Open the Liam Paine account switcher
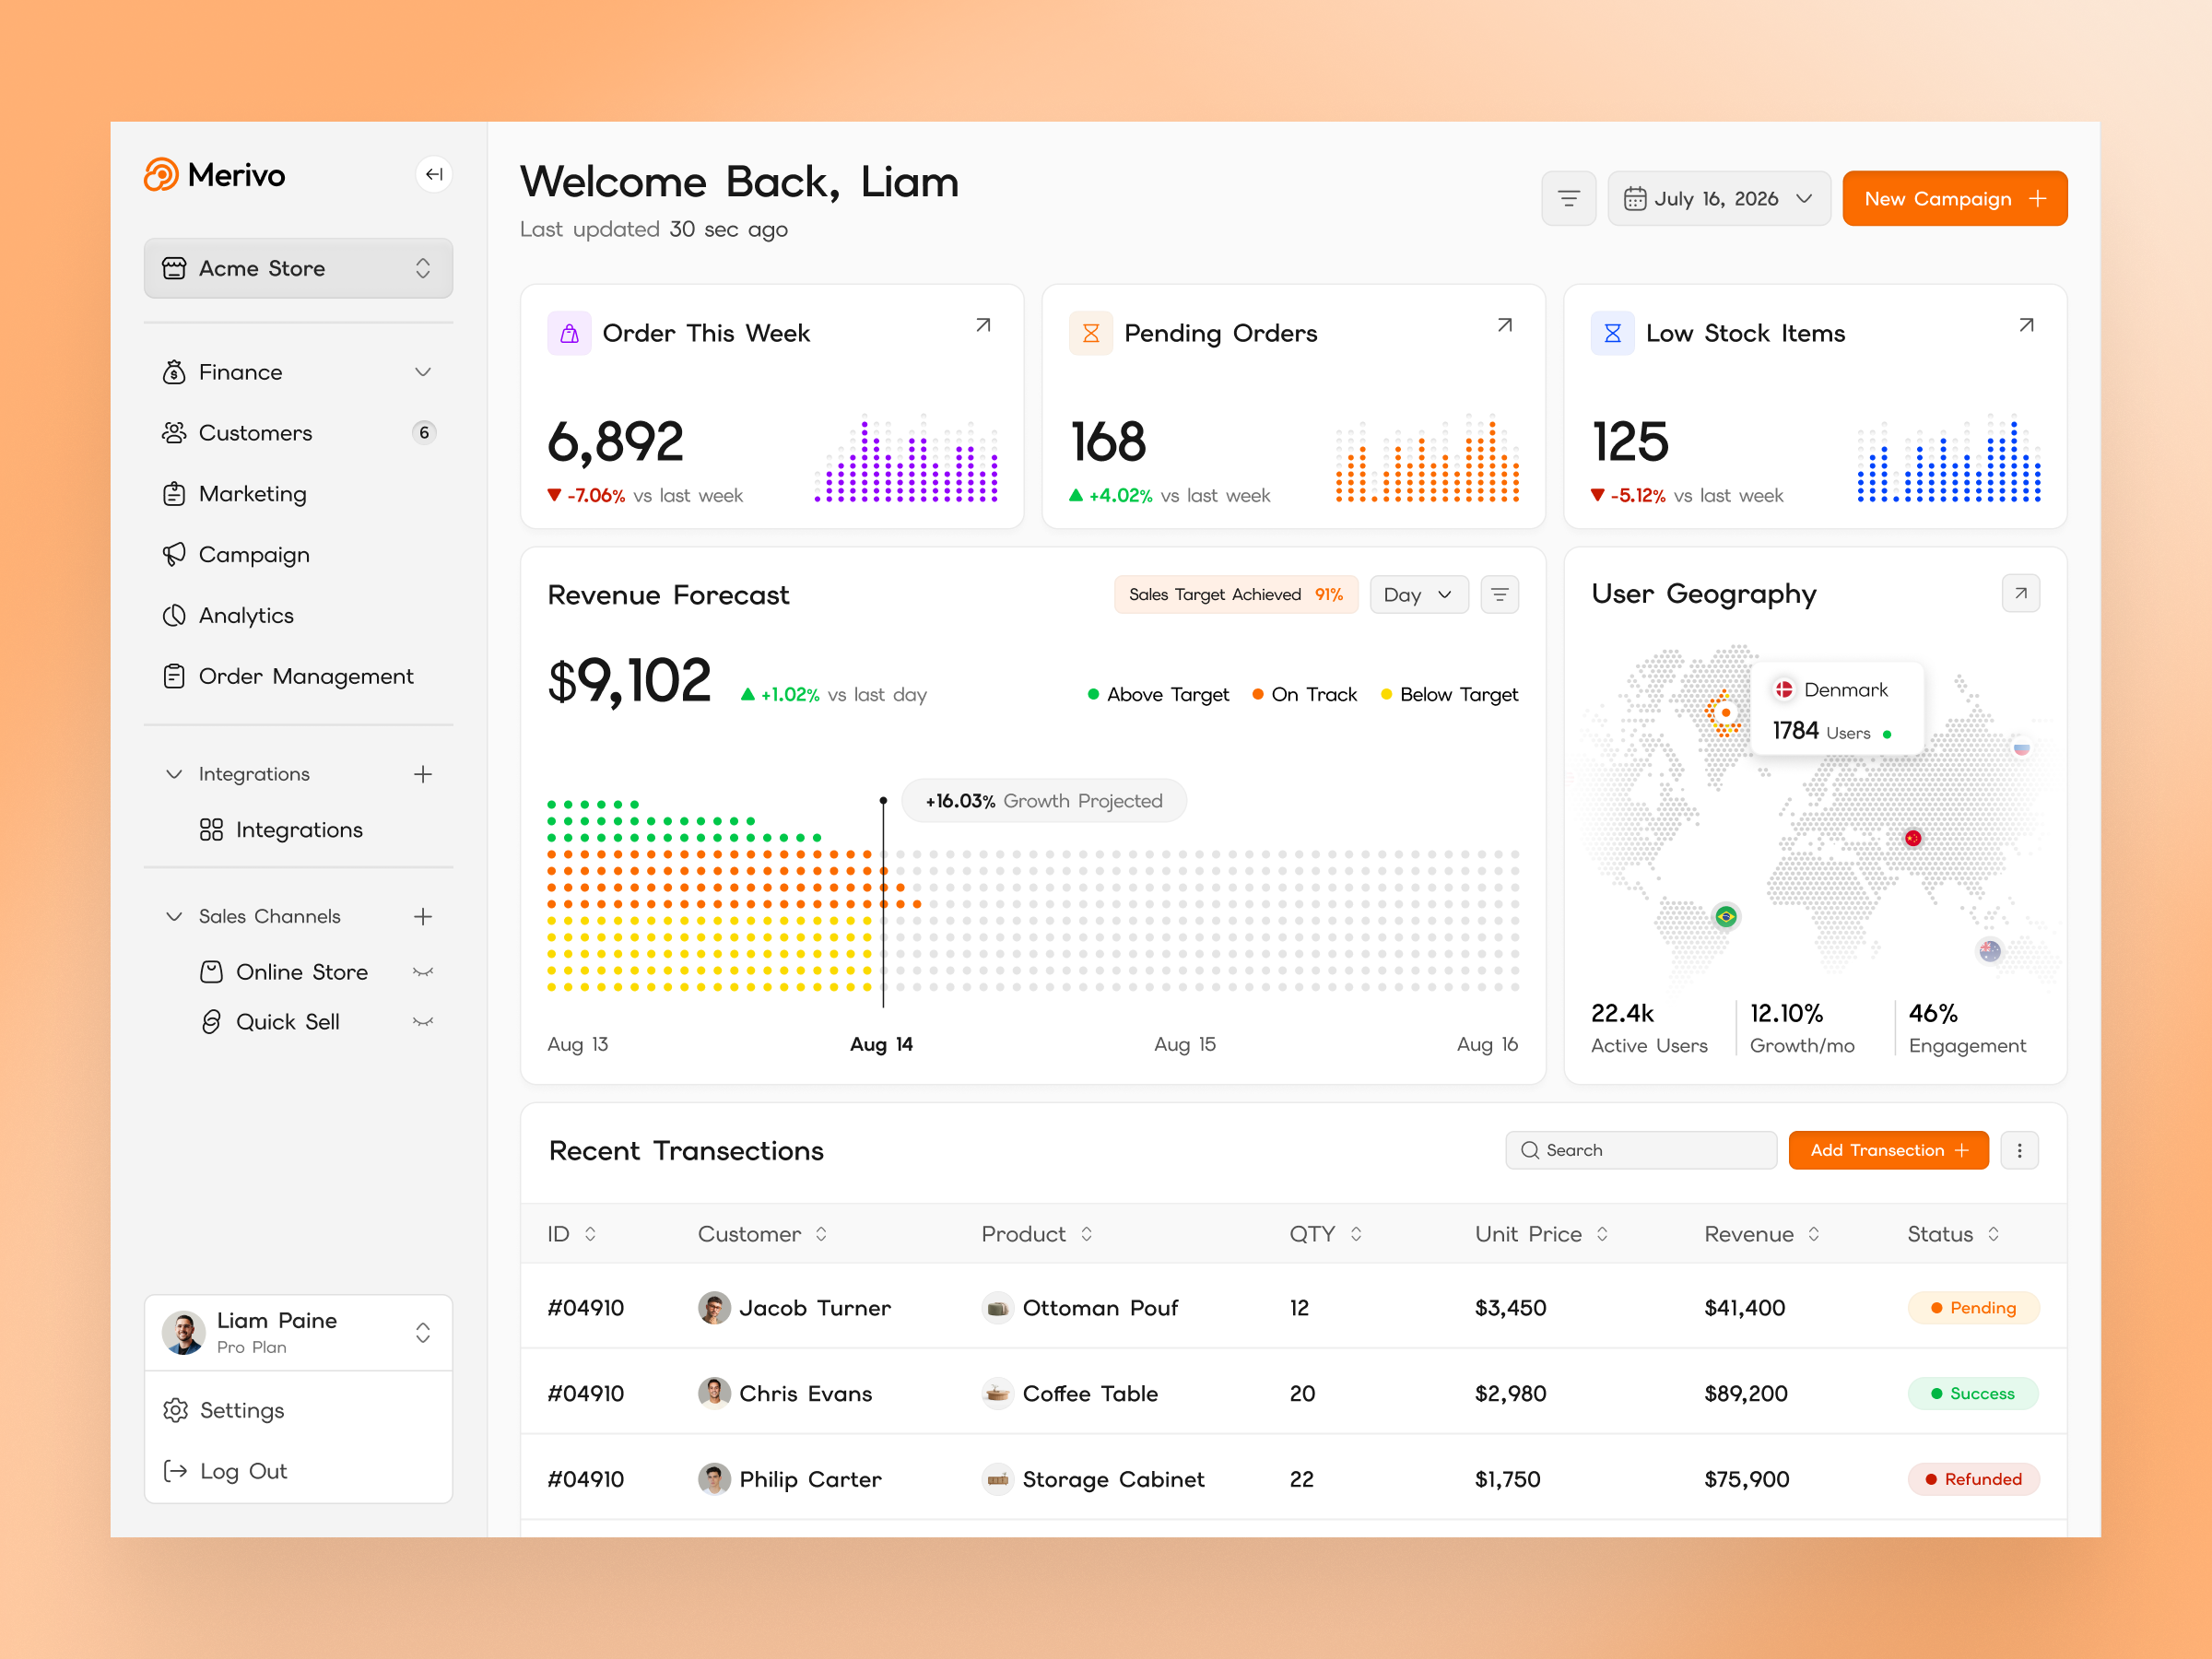The height and width of the screenshot is (1659, 2212). (298, 1332)
